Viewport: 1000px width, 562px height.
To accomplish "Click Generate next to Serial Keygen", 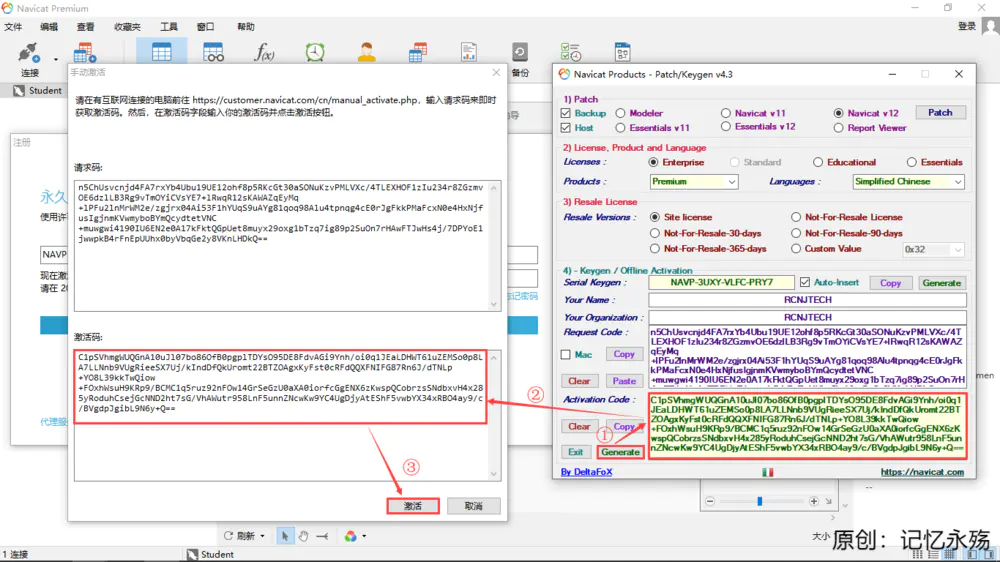I will tap(941, 283).
